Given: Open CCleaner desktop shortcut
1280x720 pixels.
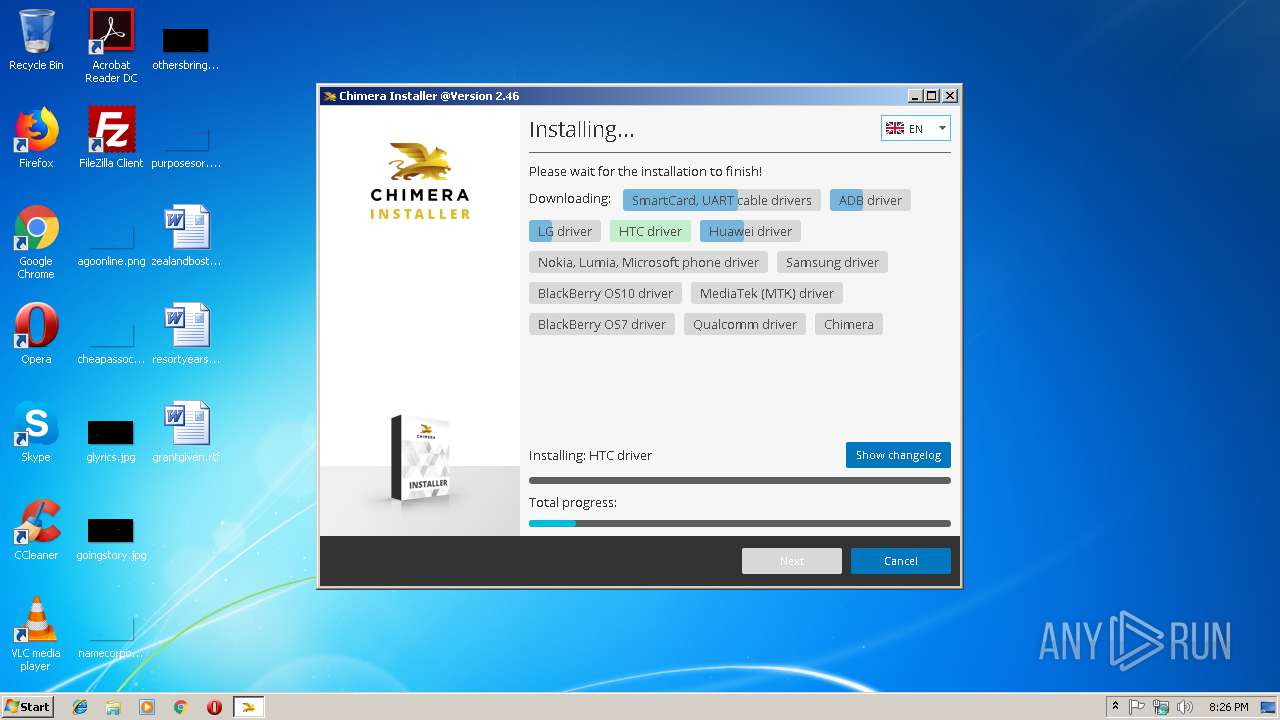Looking at the screenshot, I should tap(36, 530).
